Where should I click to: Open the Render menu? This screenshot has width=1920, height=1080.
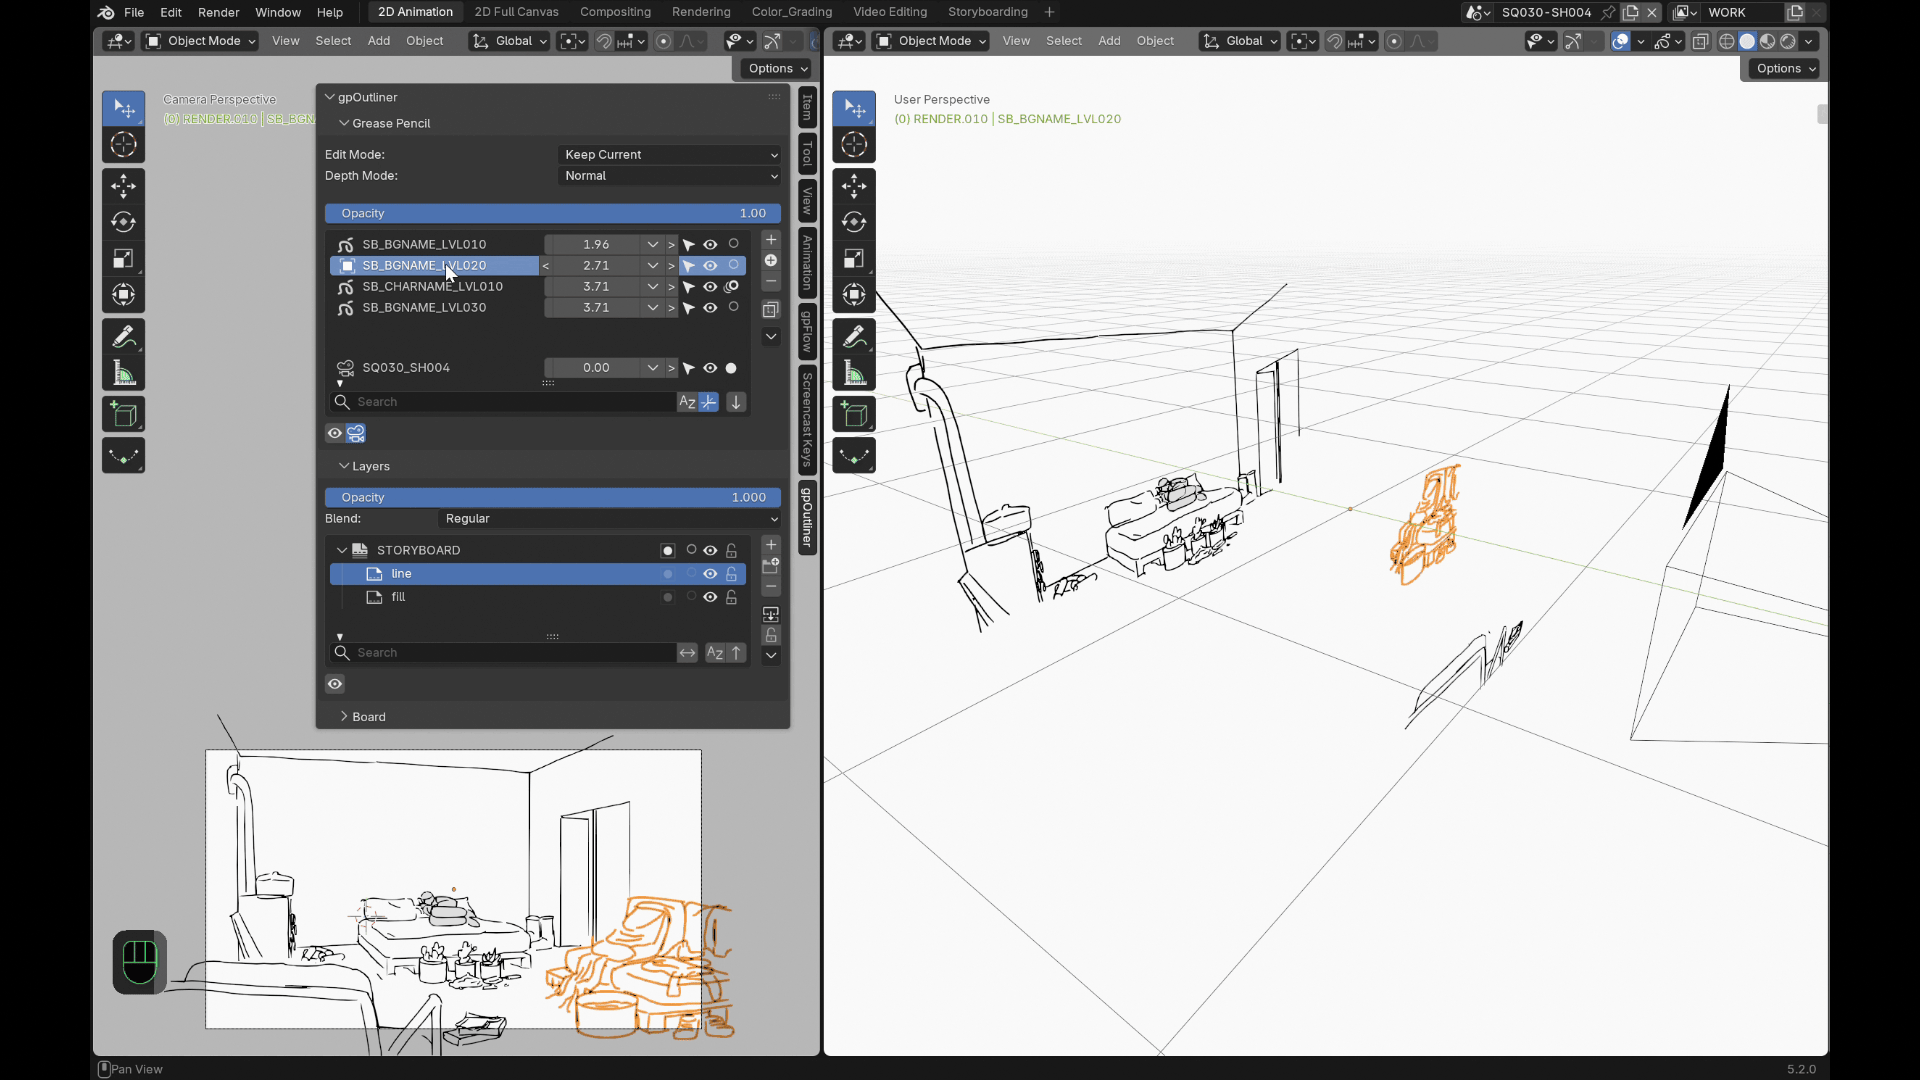(x=218, y=12)
